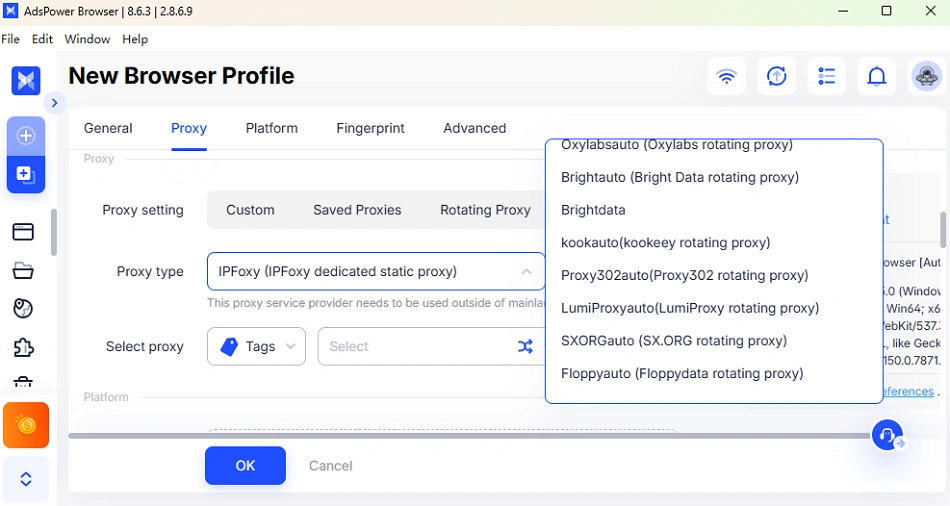The height and width of the screenshot is (506, 950).
Task: Maximize the AdsPower window
Action: pos(886,11)
